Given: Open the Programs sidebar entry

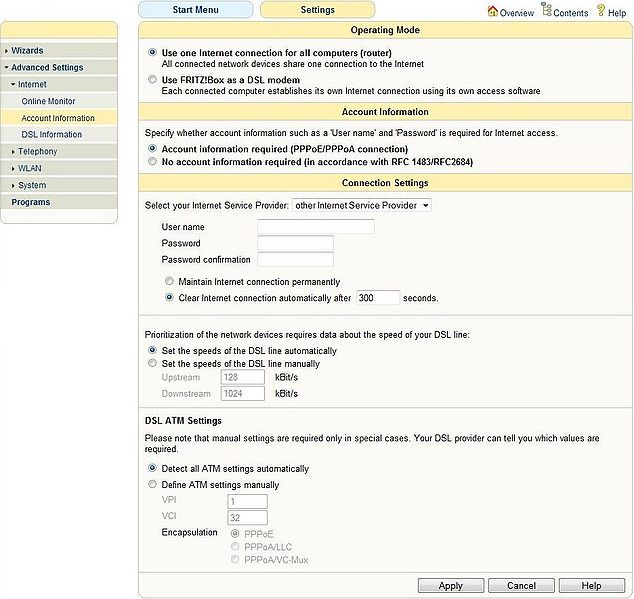Looking at the screenshot, I should point(59,202).
